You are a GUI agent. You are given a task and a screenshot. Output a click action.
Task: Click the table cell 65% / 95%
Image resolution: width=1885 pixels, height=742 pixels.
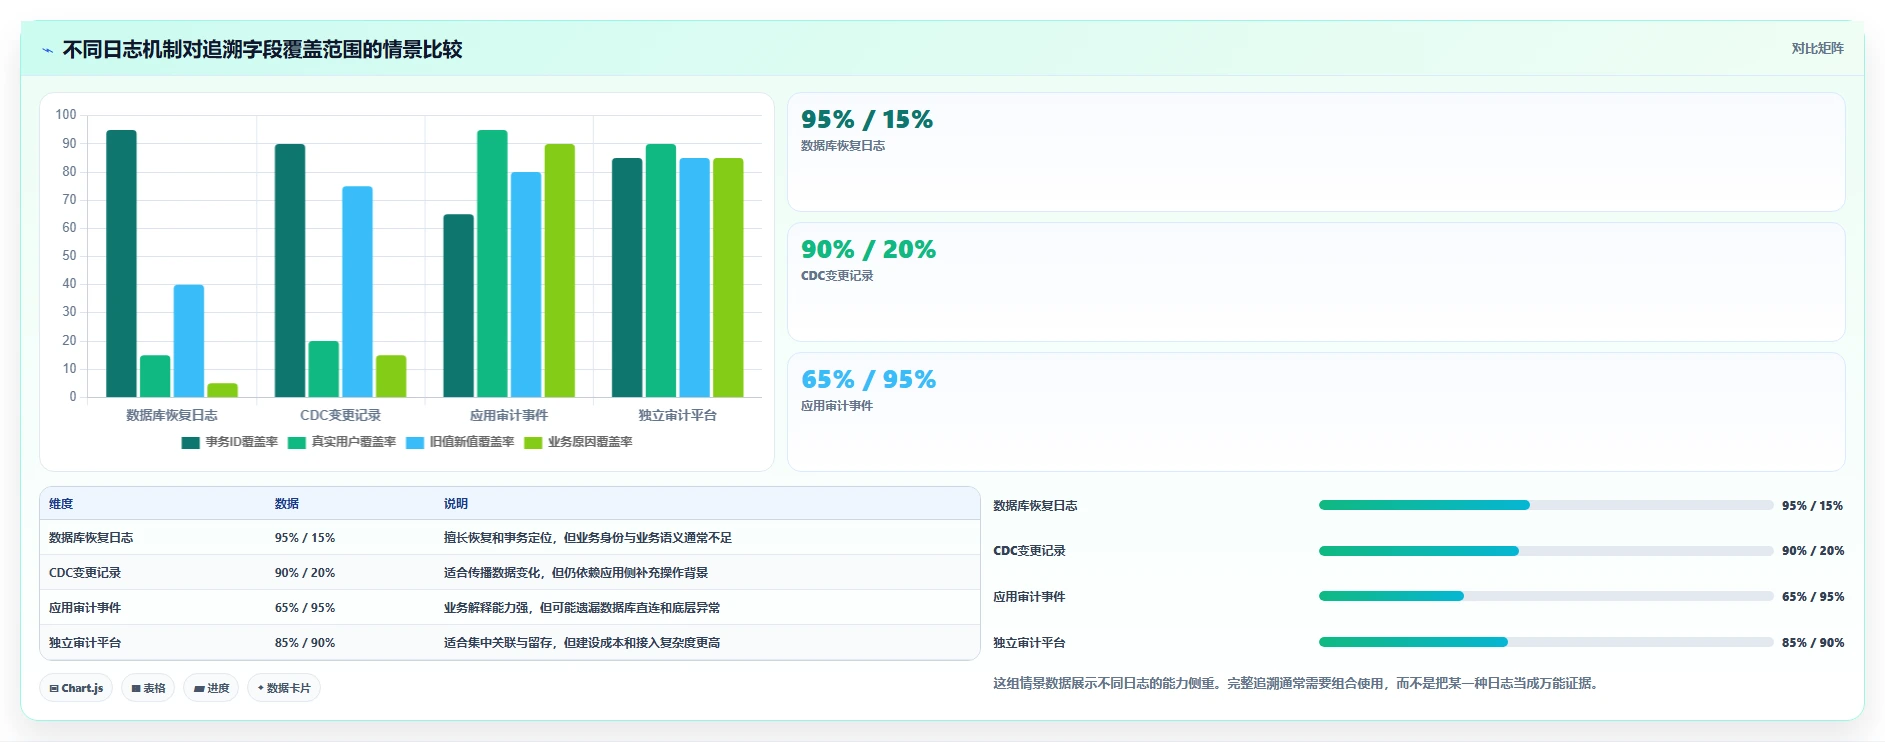click(305, 608)
